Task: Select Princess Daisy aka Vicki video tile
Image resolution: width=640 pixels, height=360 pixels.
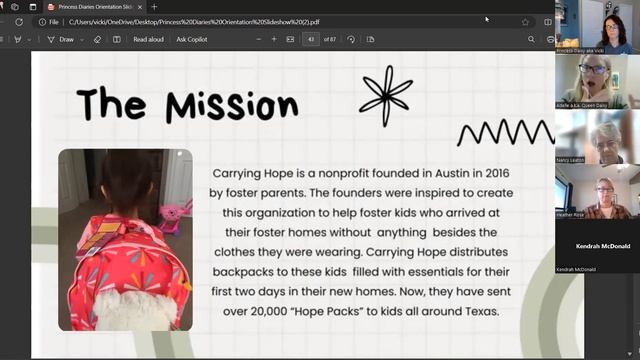Action: [x=597, y=27]
